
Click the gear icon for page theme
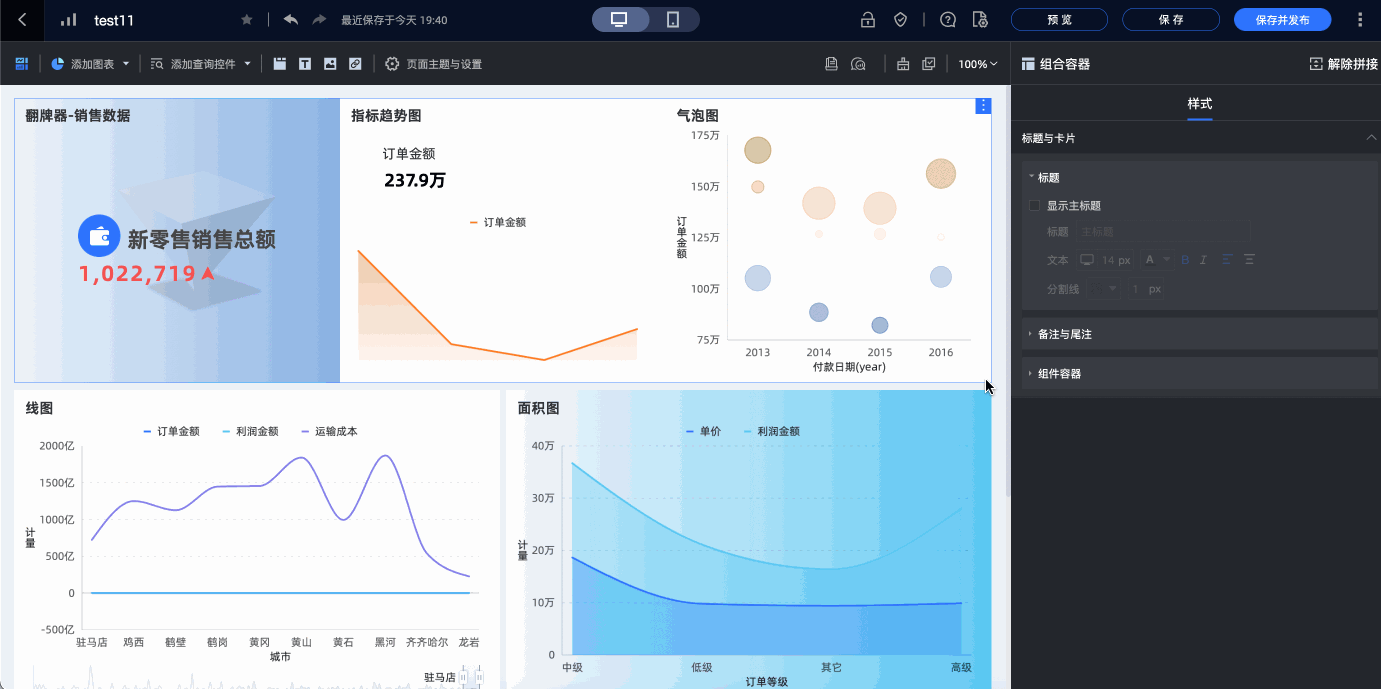[x=392, y=64]
